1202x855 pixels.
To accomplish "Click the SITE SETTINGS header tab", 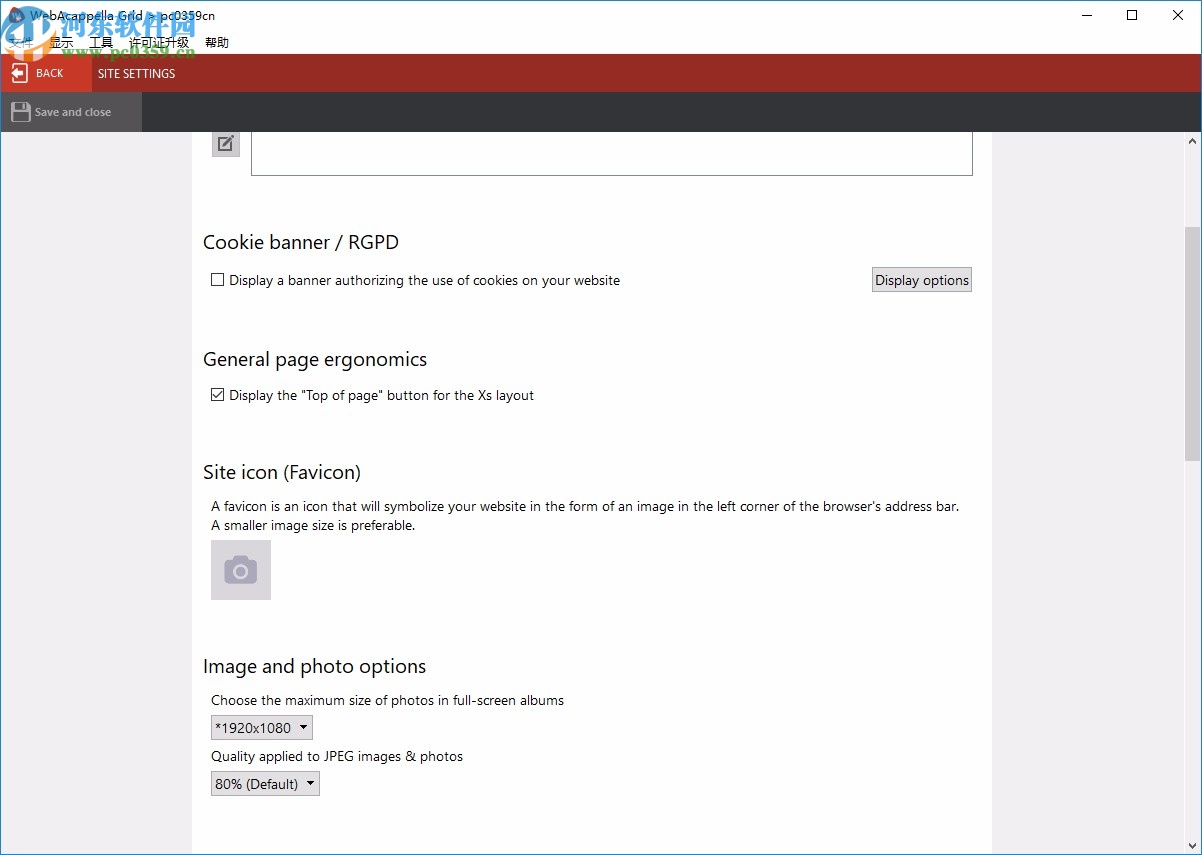I will (x=136, y=73).
